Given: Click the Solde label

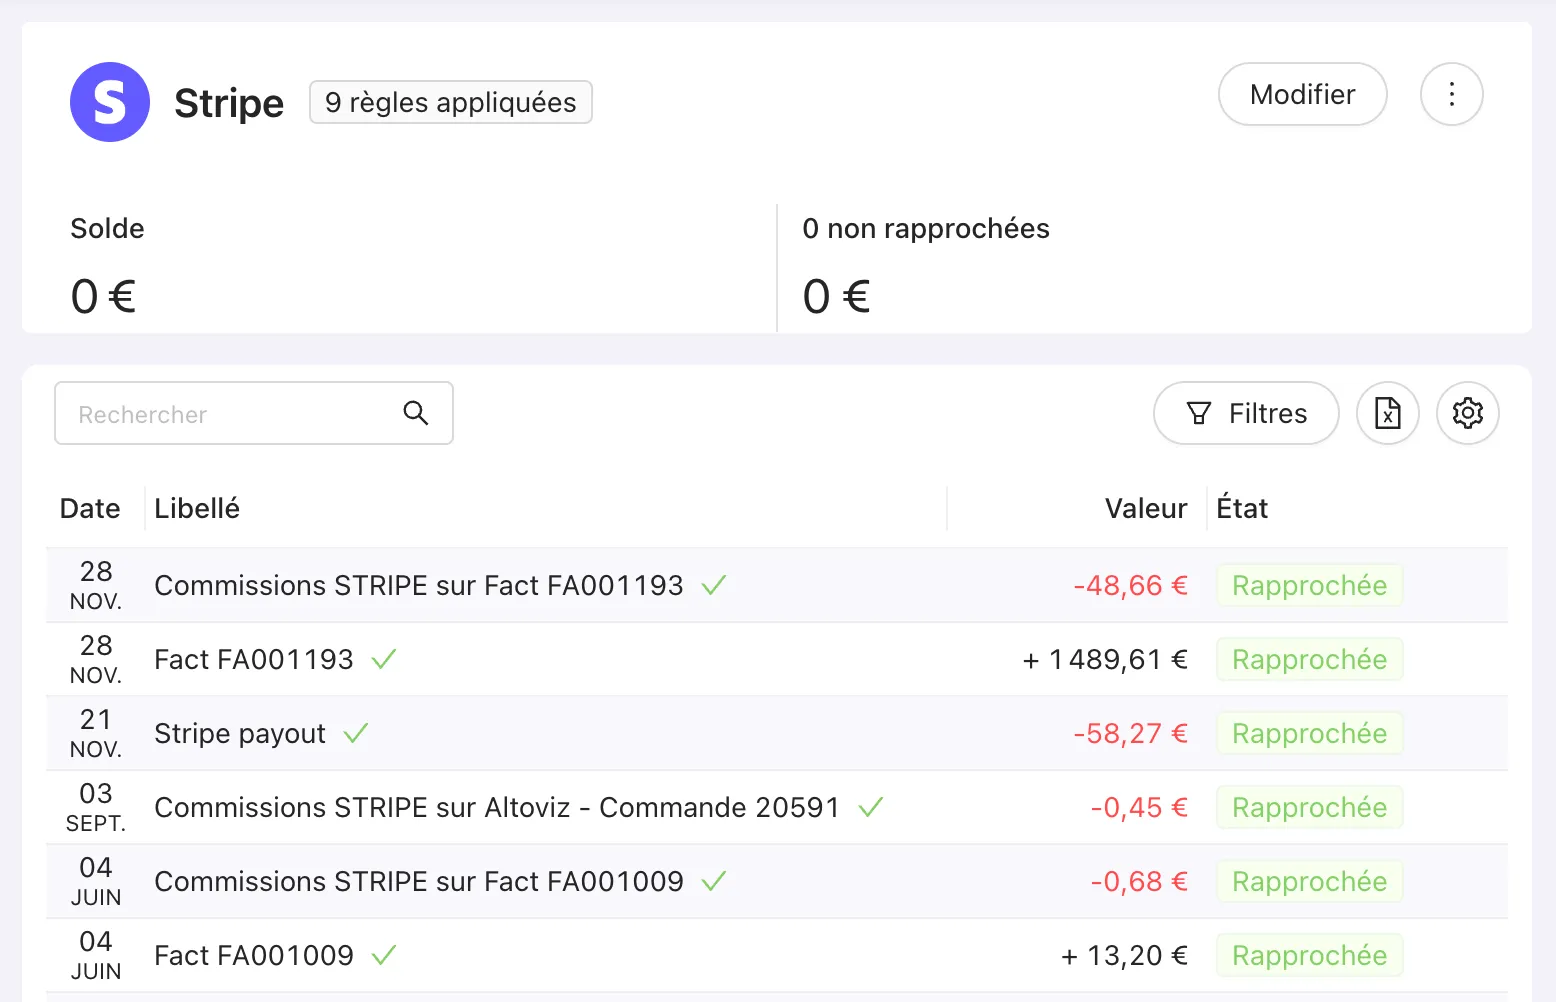Looking at the screenshot, I should [x=107, y=228].
